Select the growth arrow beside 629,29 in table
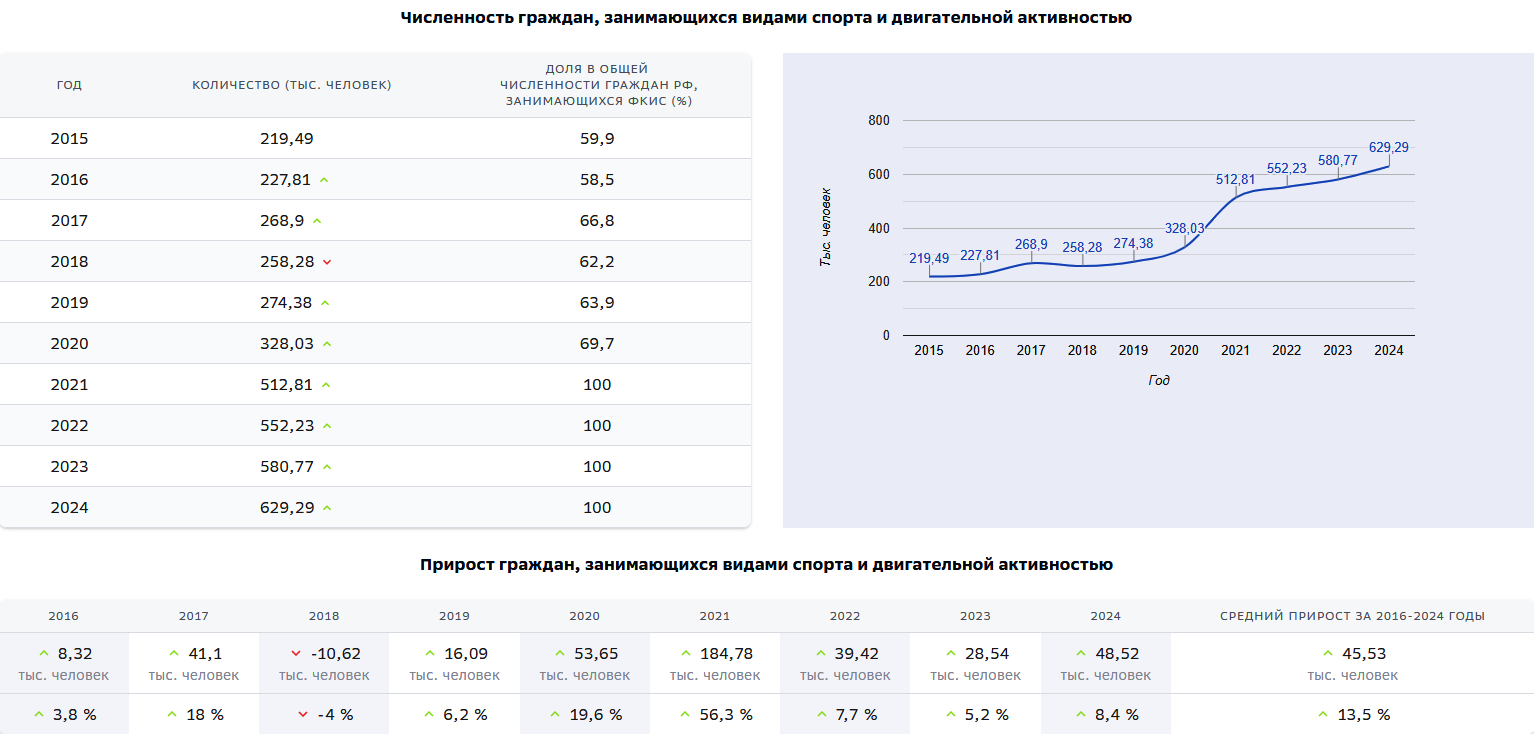Screen dimensions: 1534x734 326,507
